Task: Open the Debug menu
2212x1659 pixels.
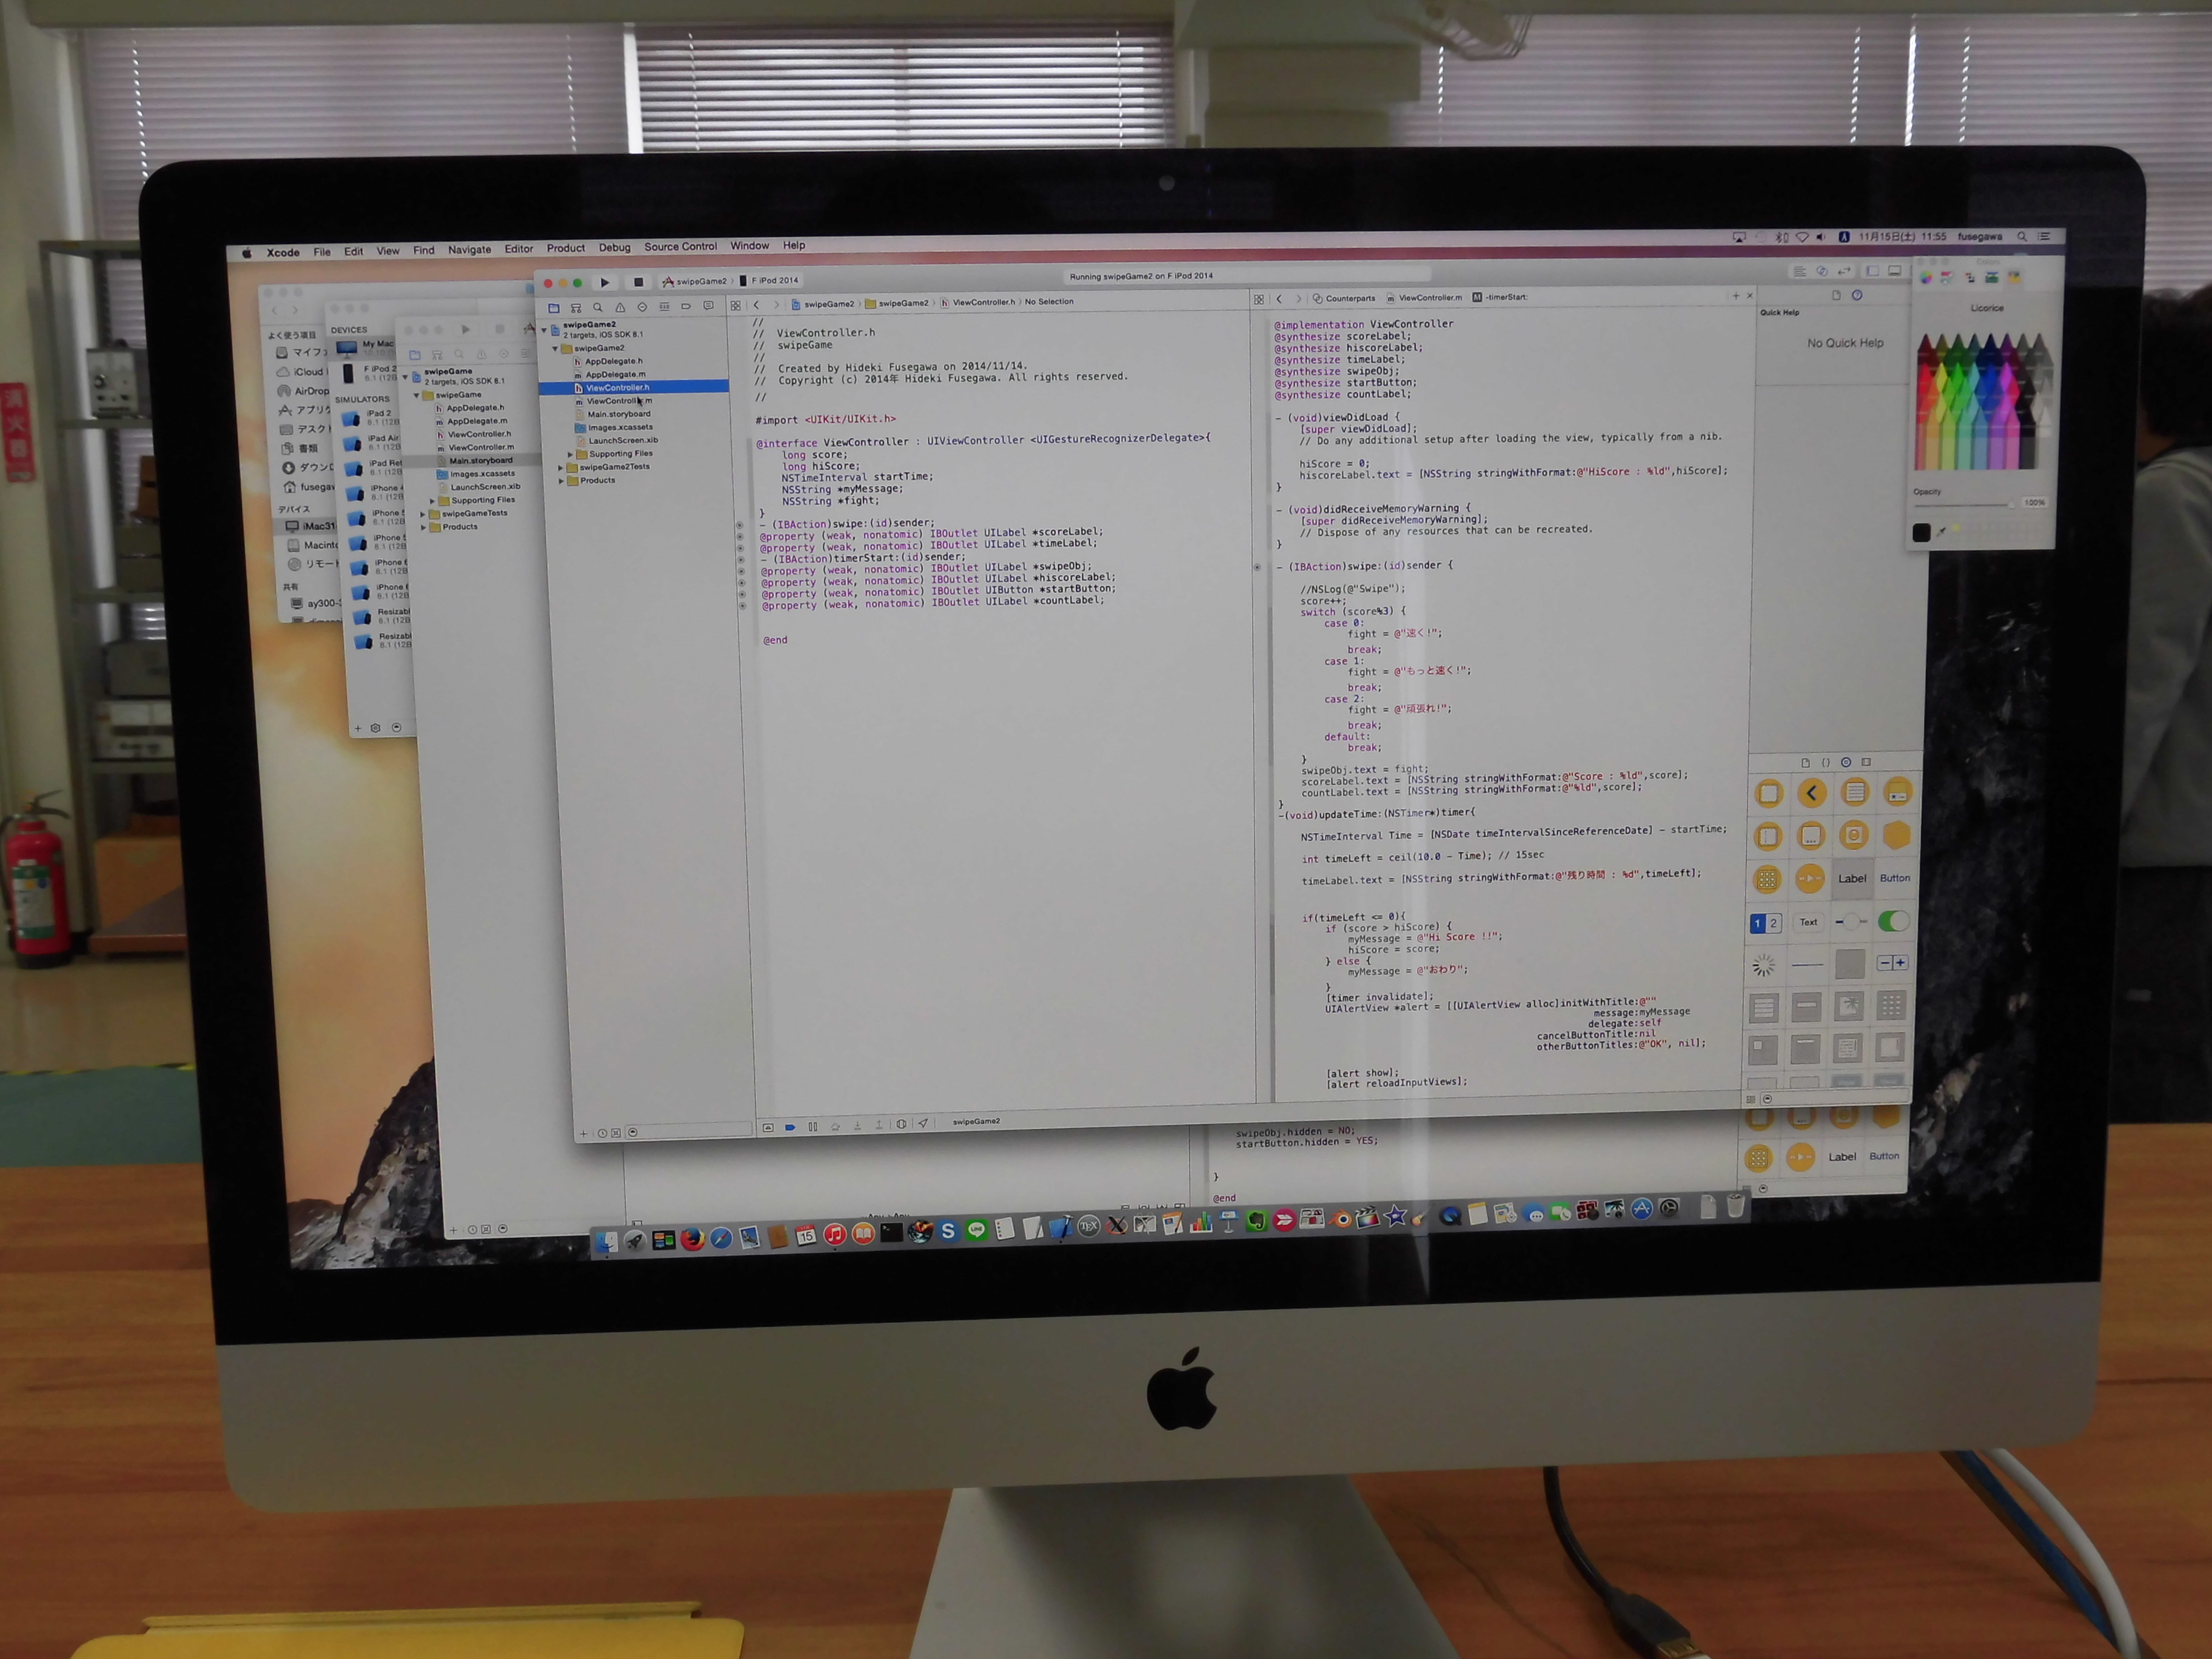Action: coord(615,247)
